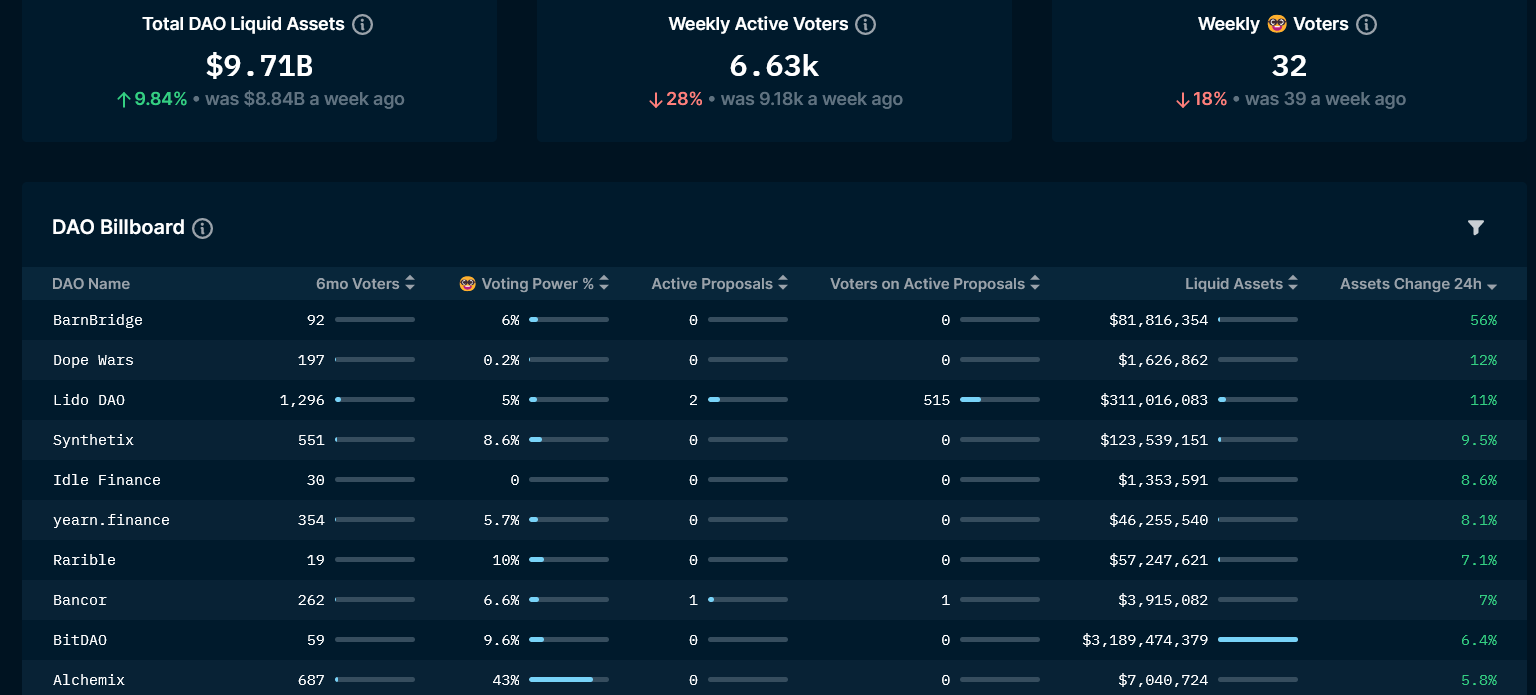Click Bancor active proposals count 1
Image resolution: width=1536 pixels, height=695 pixels.
(x=693, y=600)
